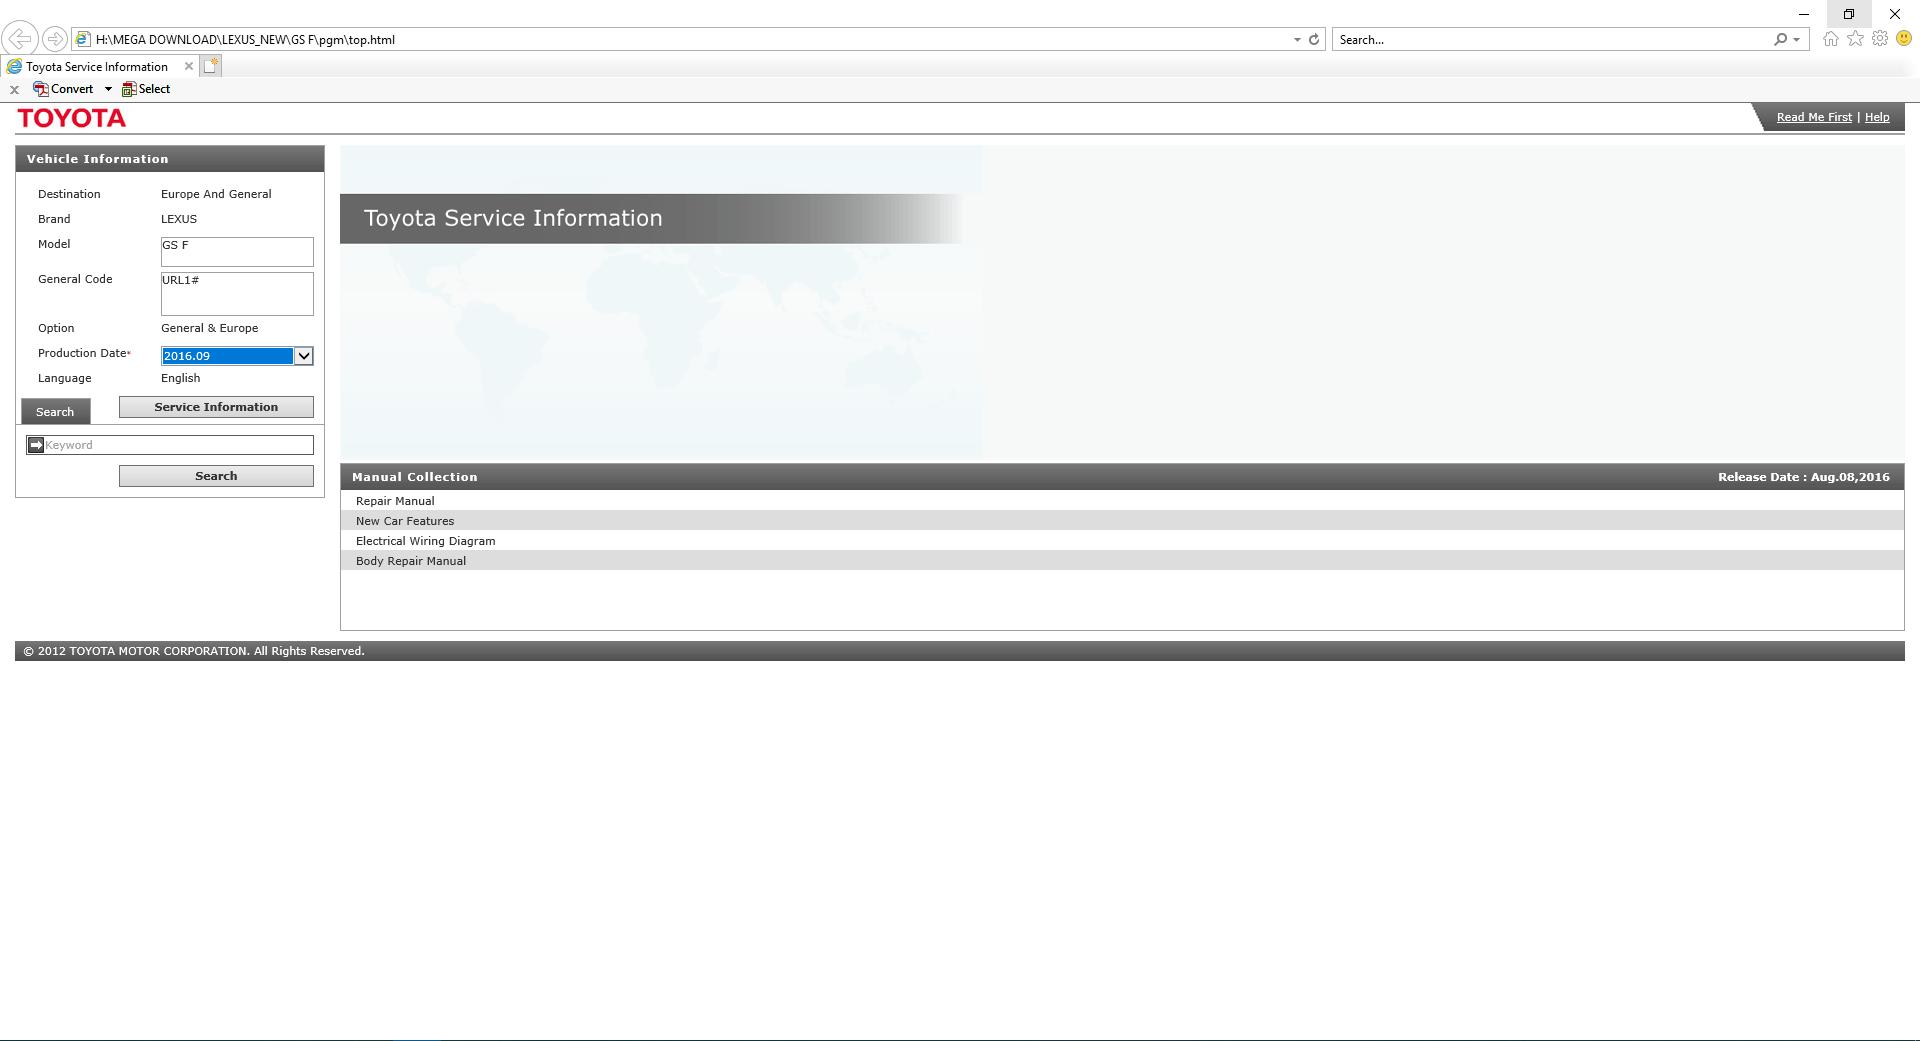The image size is (1920, 1041).
Task: Click the General Code field URL1#
Action: point(237,294)
